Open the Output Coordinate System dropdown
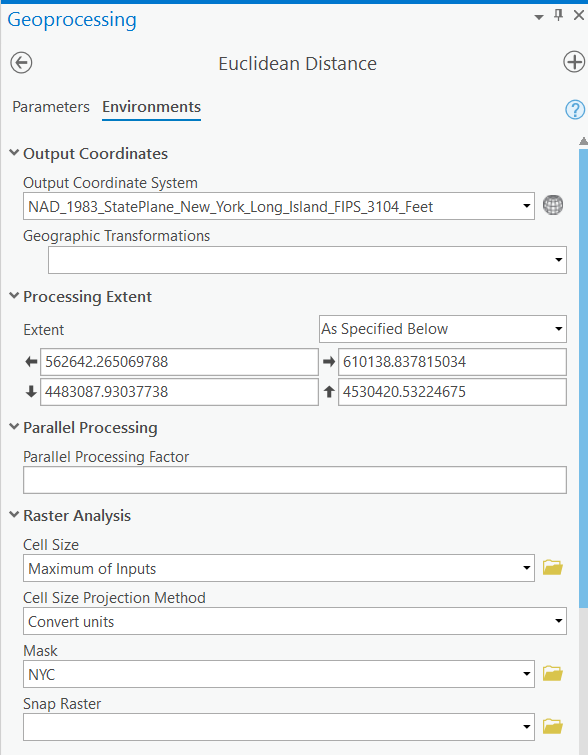Viewport: 588px width, 755px height. (x=279, y=207)
